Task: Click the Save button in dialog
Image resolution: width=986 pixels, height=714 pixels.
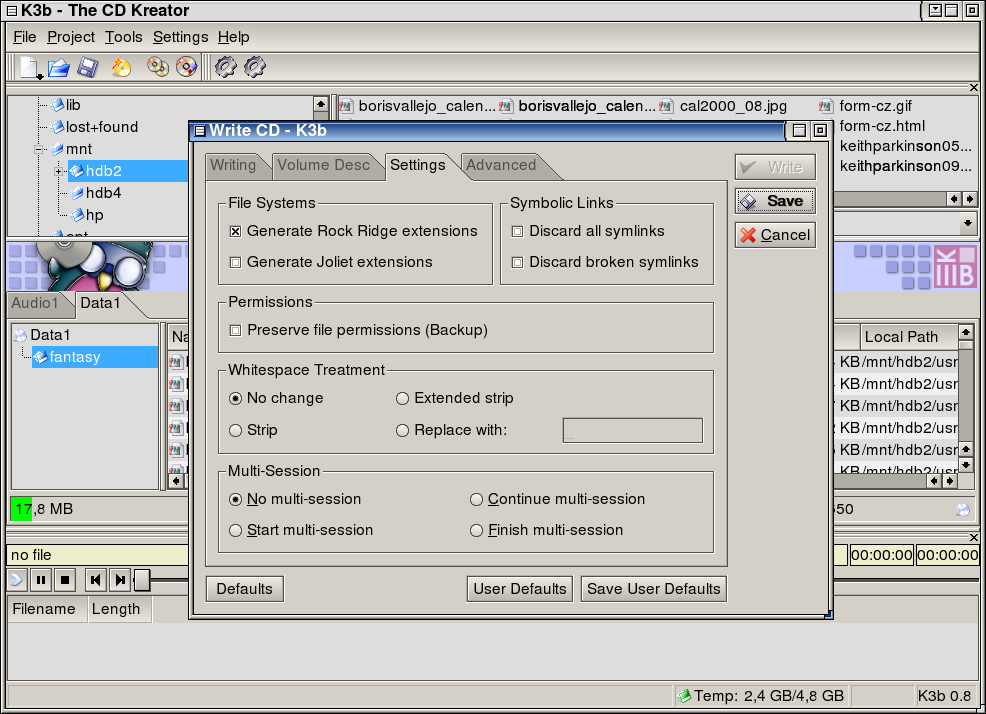Action: (775, 201)
